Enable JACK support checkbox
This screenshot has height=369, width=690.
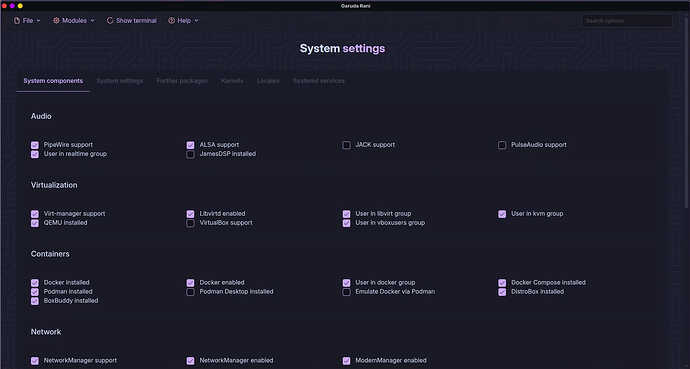point(346,145)
